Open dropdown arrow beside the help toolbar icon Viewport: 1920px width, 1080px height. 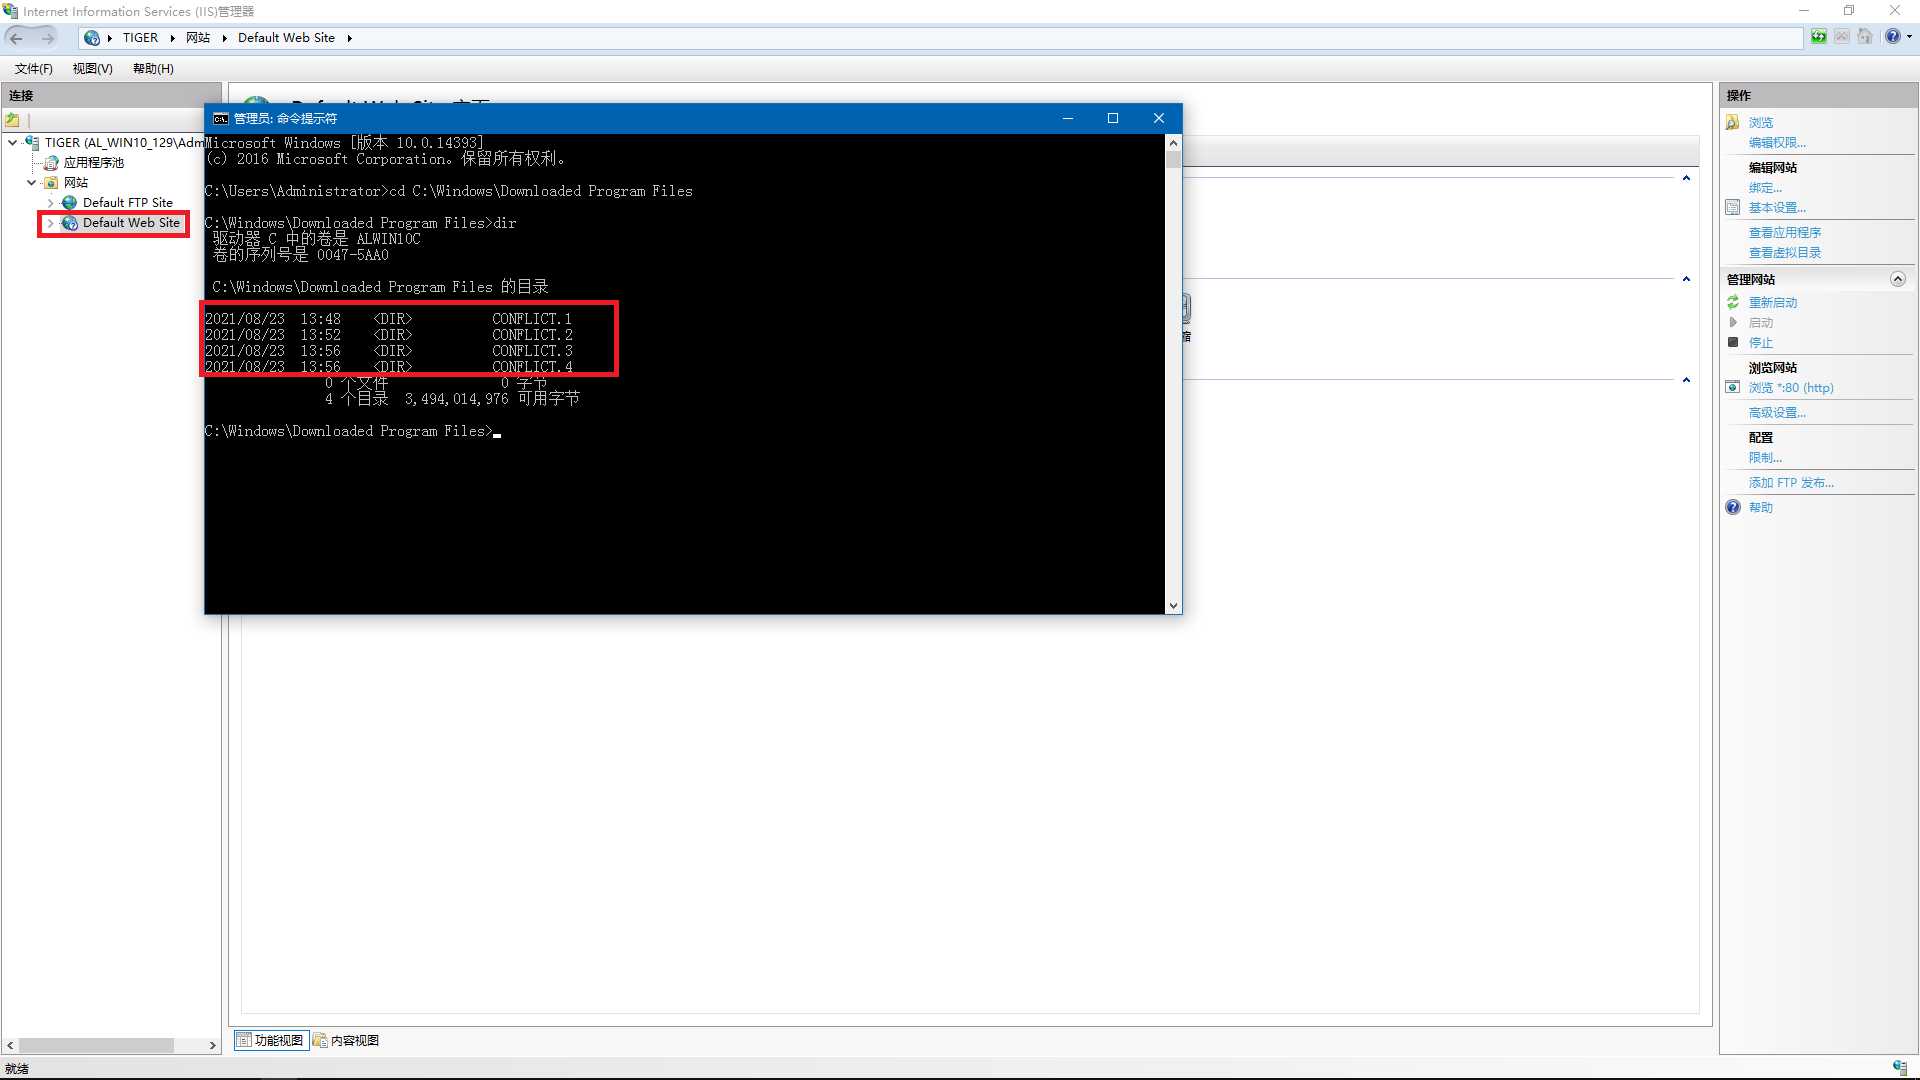[1909, 37]
